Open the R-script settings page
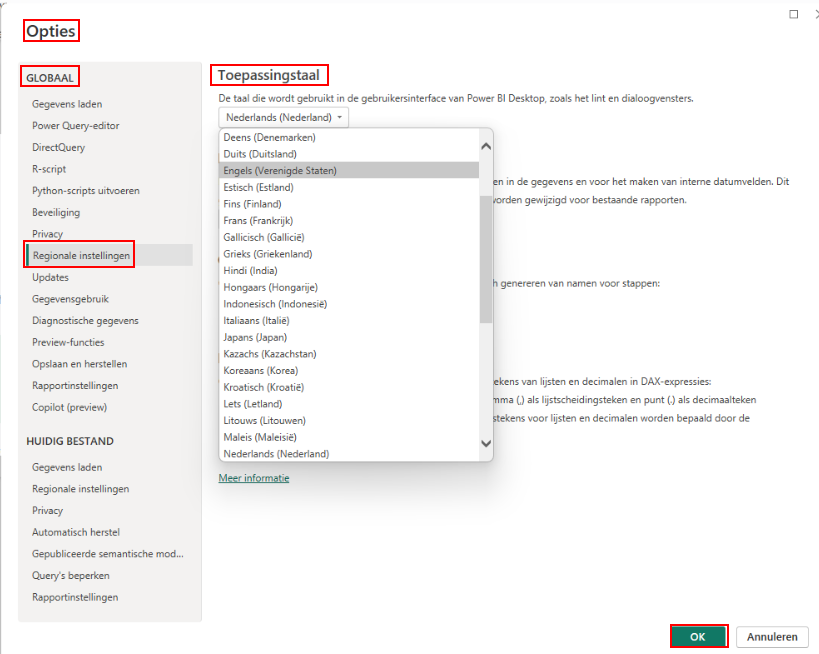 [49, 169]
